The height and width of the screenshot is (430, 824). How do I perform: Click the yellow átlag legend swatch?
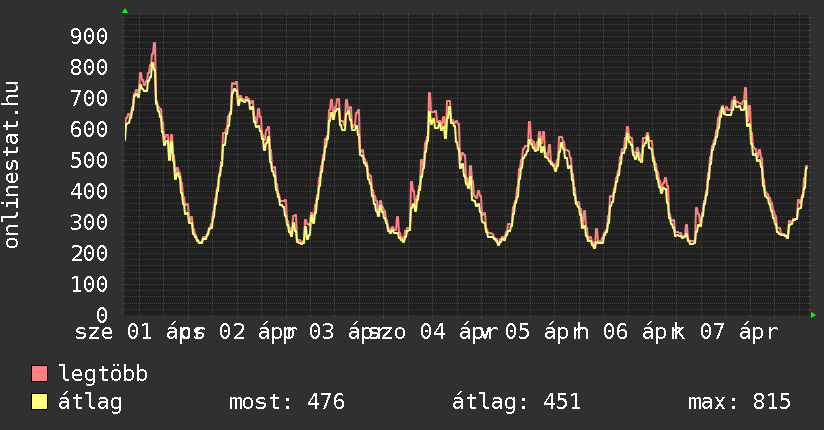40,402
